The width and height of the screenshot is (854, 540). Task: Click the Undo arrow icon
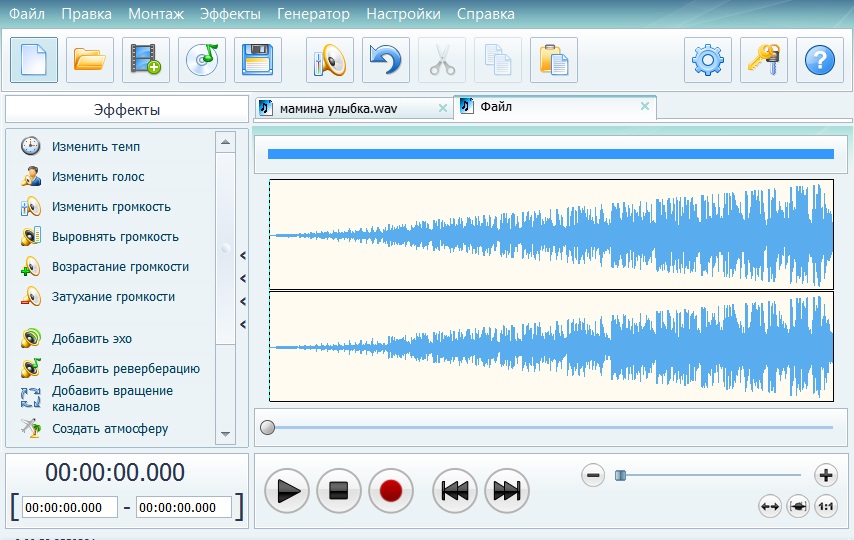pyautogui.click(x=386, y=61)
